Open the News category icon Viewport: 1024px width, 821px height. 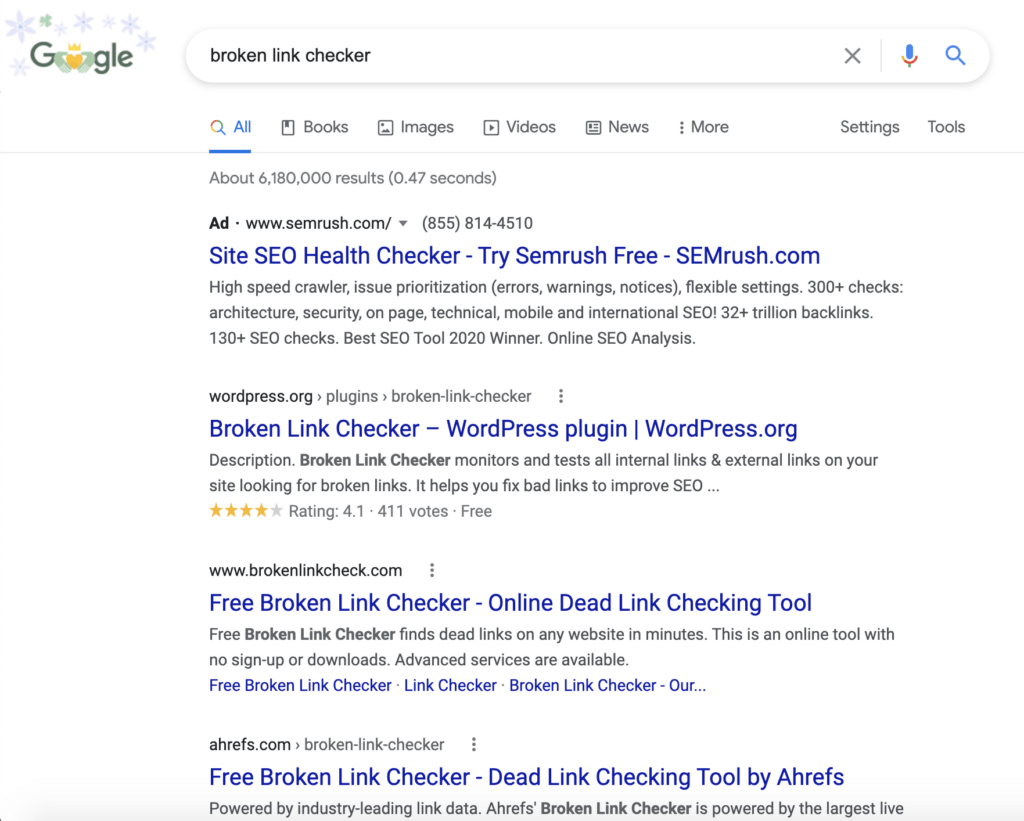click(593, 127)
